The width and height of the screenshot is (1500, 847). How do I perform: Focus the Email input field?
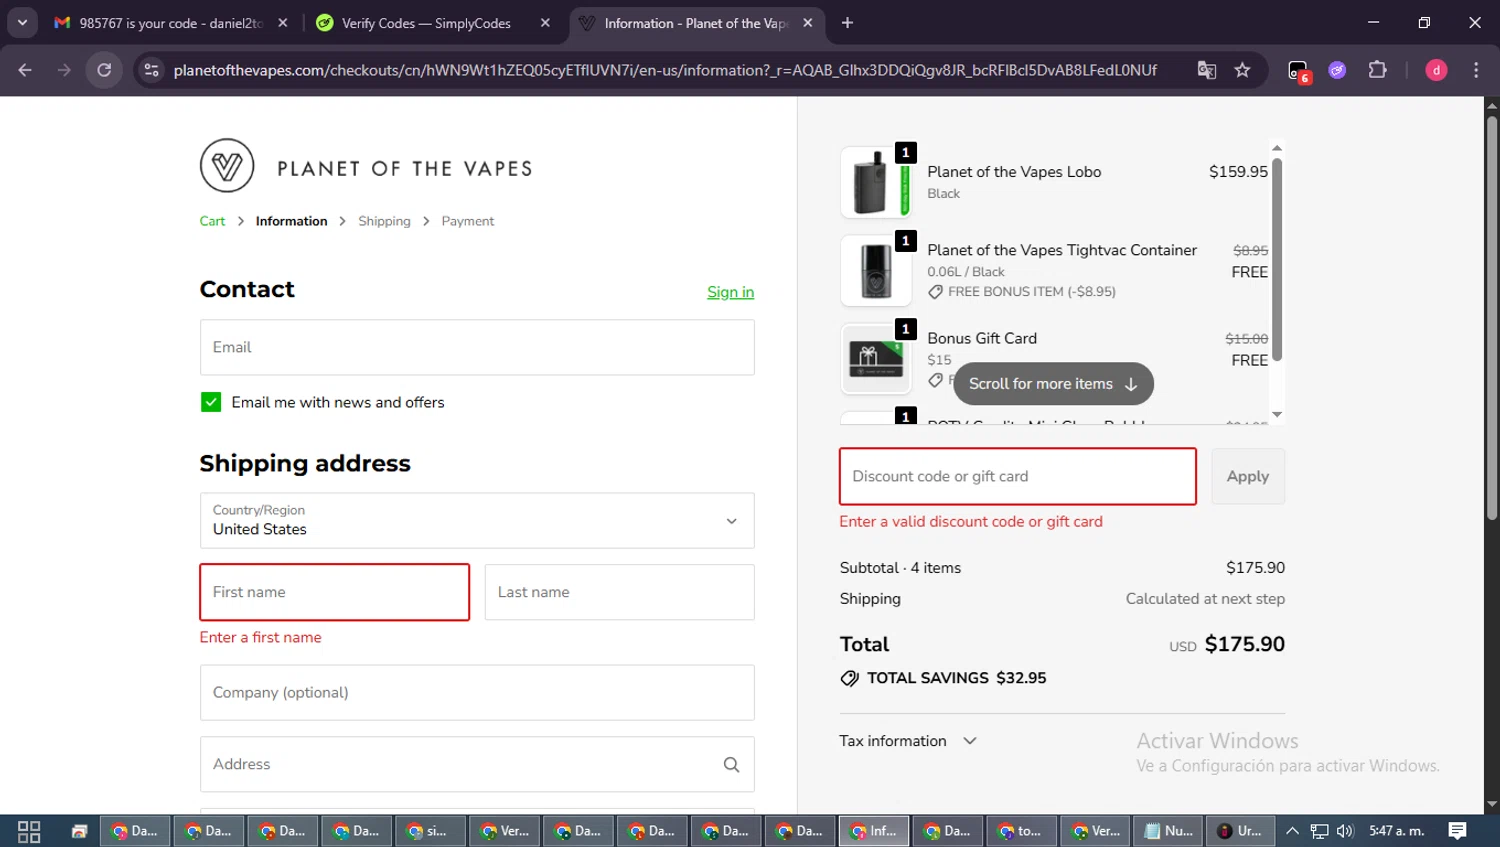coord(477,347)
